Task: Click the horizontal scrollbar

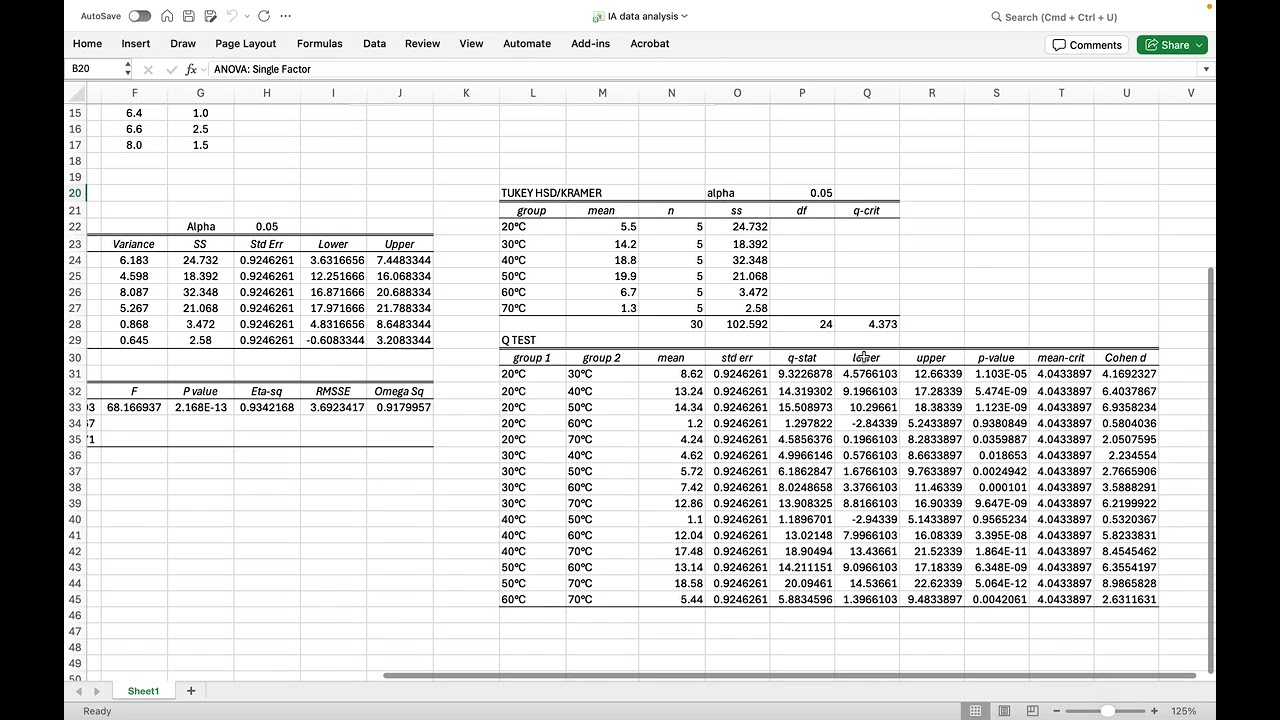Action: pos(789,676)
